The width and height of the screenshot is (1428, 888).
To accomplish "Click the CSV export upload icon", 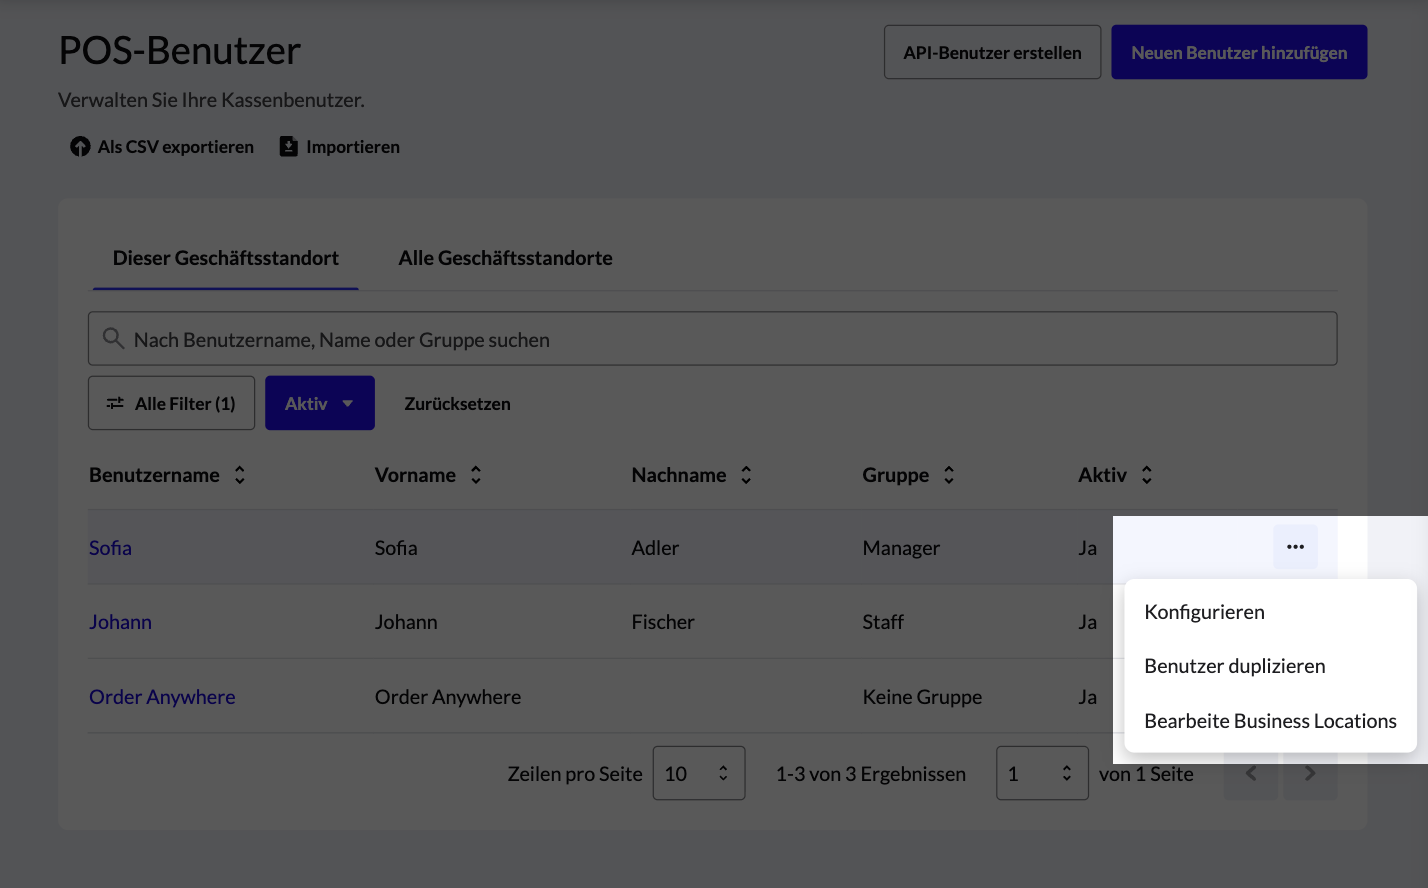I will click(x=80, y=147).
